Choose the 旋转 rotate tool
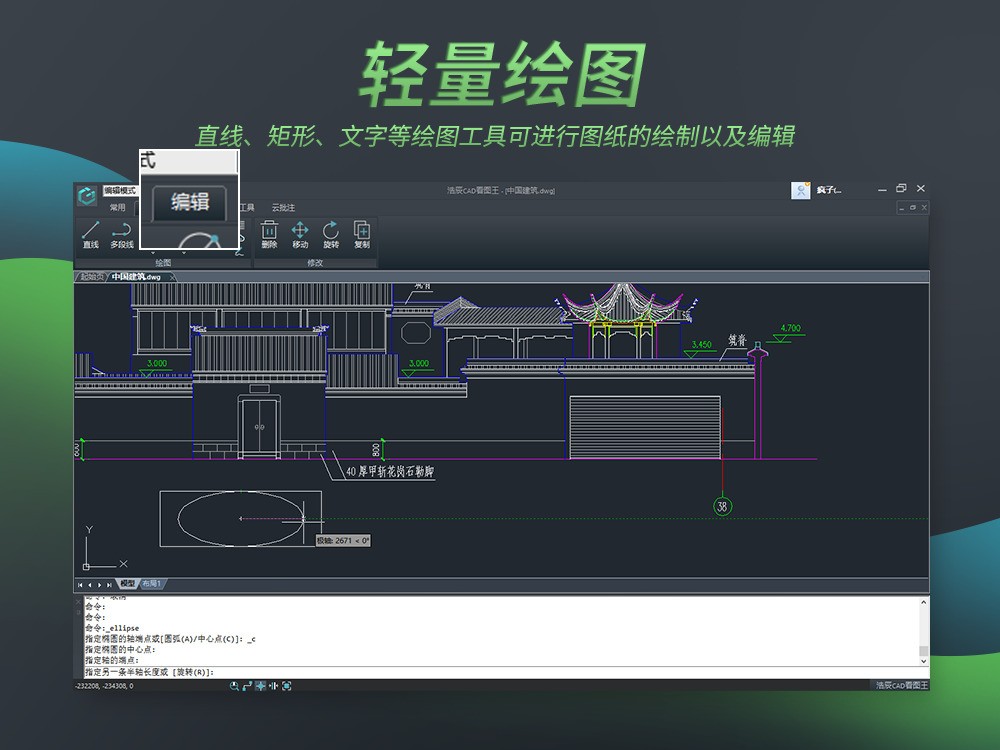1000x750 pixels. click(331, 234)
